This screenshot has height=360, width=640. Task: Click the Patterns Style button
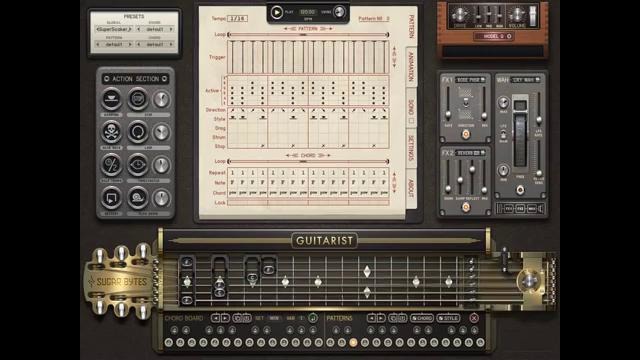[x=448, y=318]
